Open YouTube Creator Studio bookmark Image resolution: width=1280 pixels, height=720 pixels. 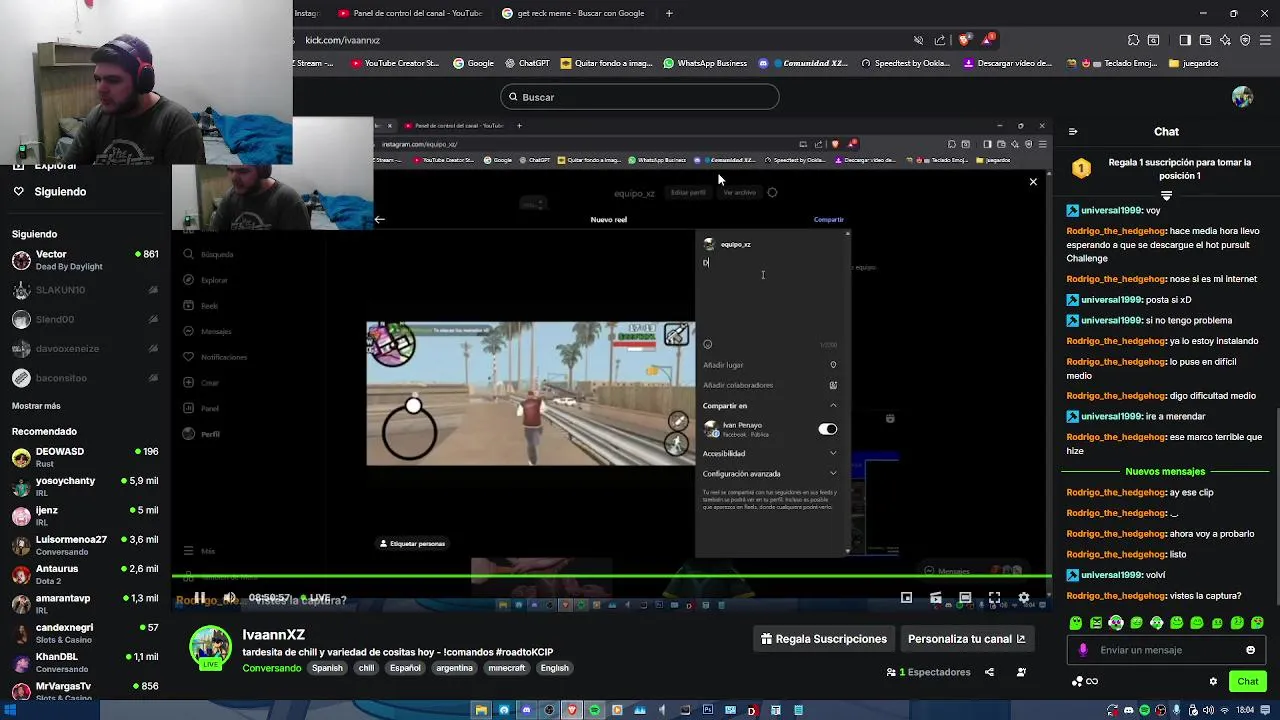tap(395, 63)
